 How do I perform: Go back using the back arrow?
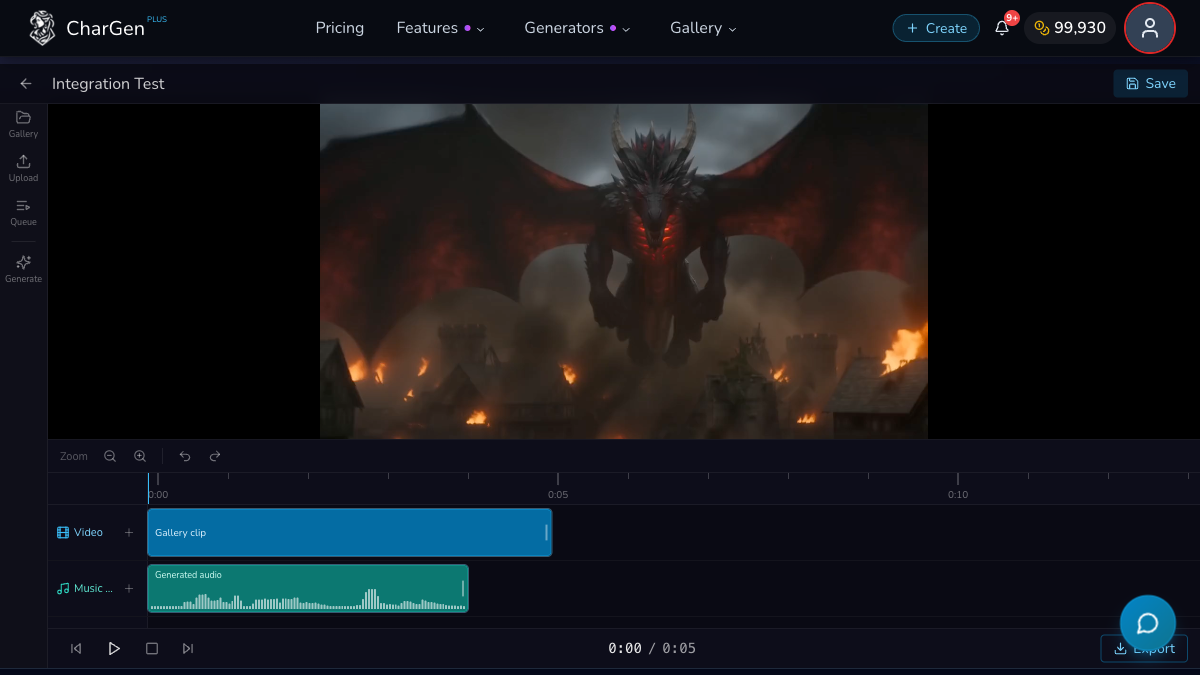point(25,83)
